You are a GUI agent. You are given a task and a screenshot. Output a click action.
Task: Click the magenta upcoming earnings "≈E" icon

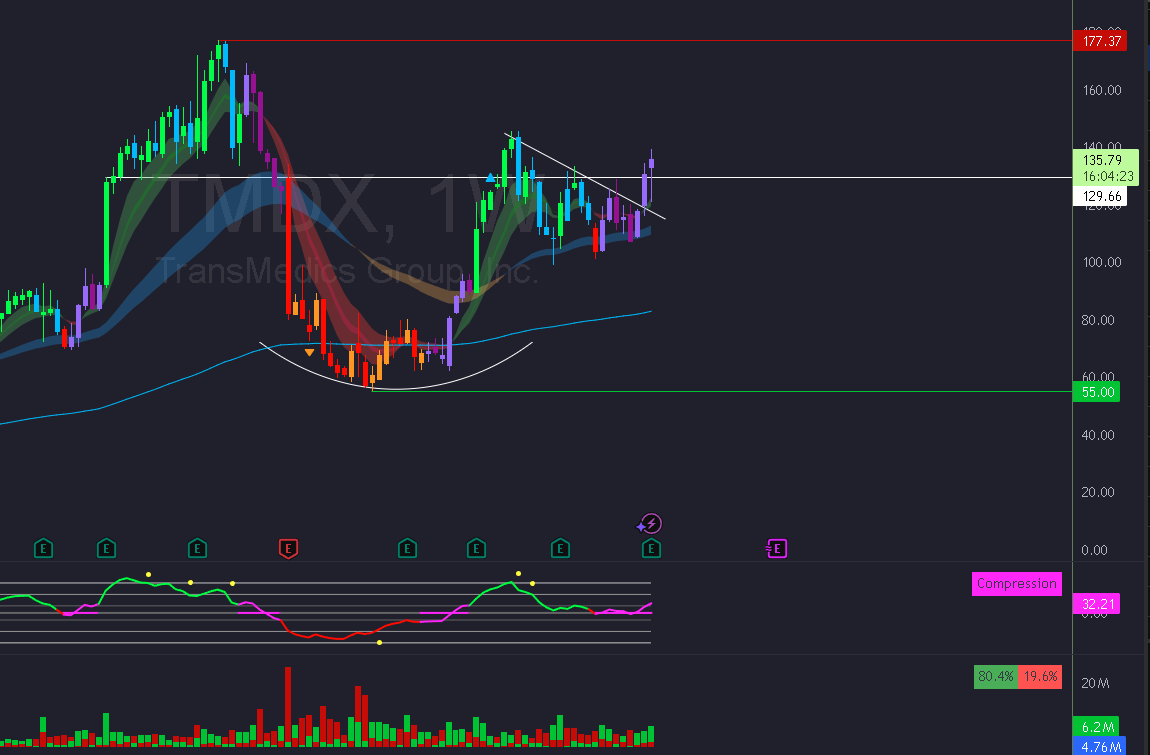point(777,548)
